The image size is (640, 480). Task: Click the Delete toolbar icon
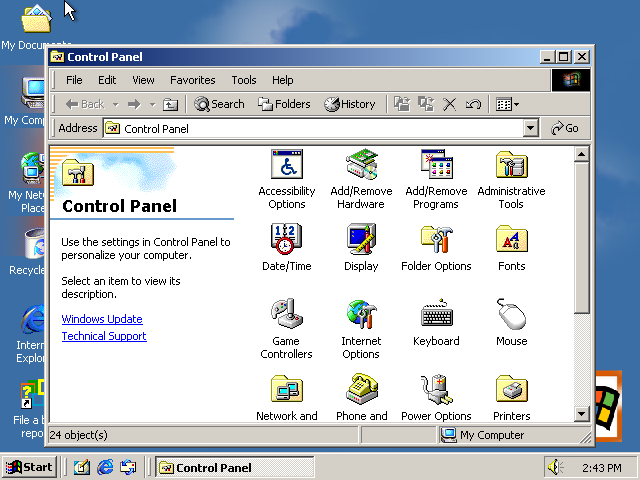449,104
